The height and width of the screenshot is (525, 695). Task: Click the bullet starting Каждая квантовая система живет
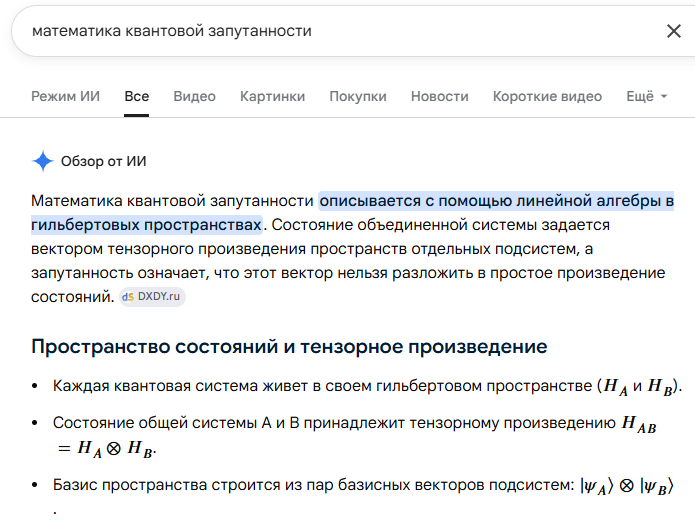click(x=367, y=386)
